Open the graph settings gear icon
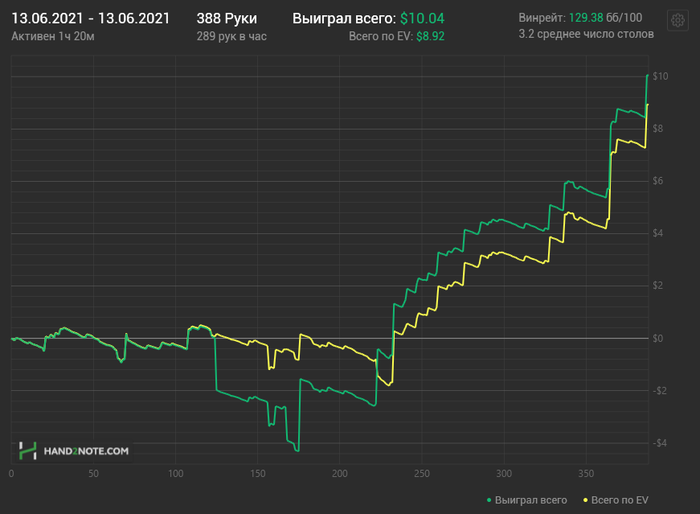 (x=678, y=20)
